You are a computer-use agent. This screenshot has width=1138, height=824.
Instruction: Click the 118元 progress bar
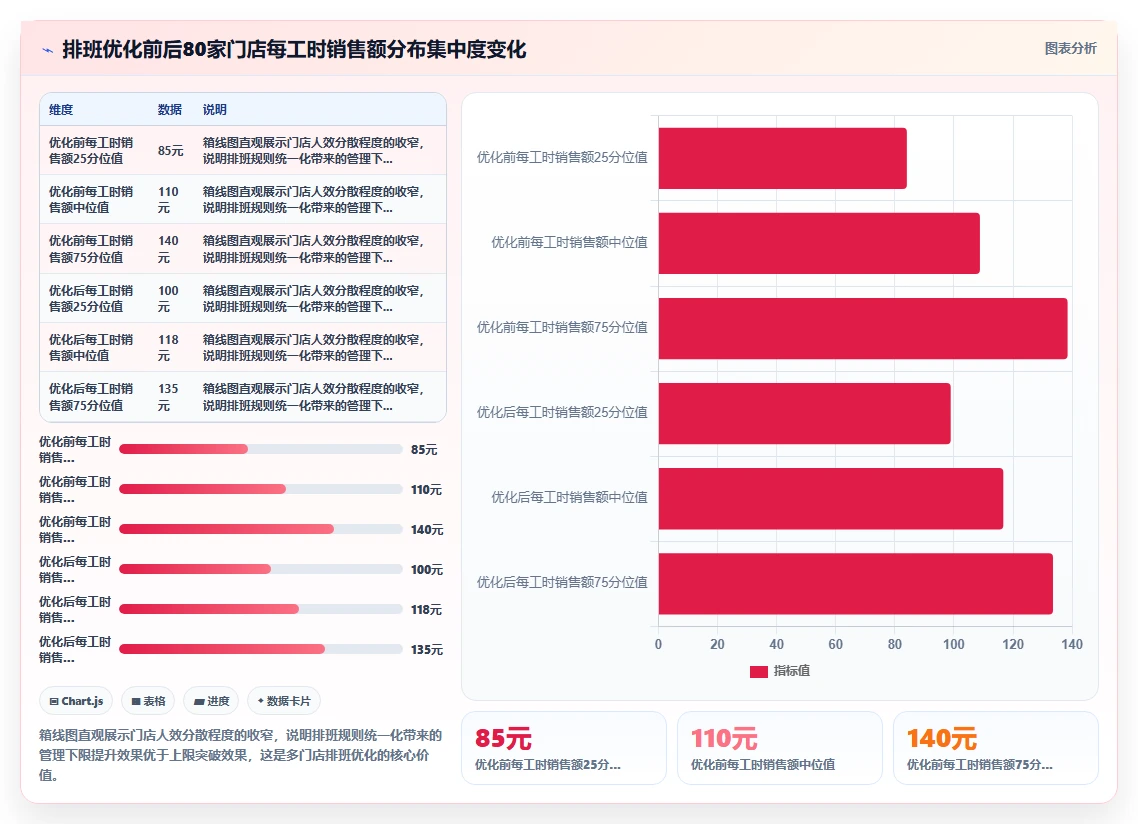pos(261,609)
